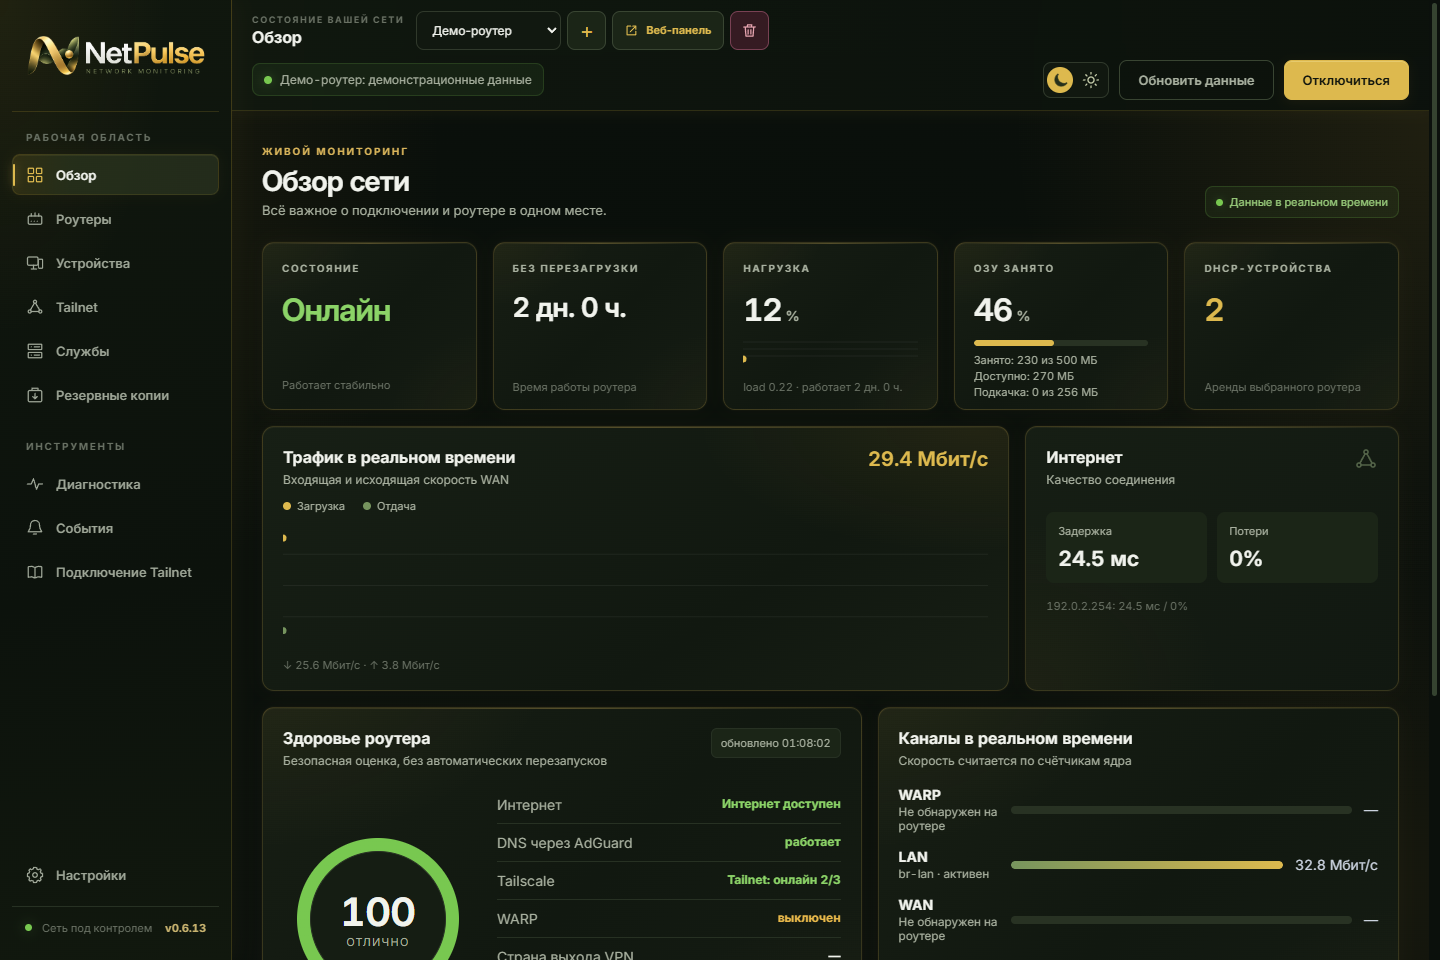Image resolution: width=1440 pixels, height=960 pixels.
Task: Click Интернет доступен status text
Action: pyautogui.click(x=781, y=804)
